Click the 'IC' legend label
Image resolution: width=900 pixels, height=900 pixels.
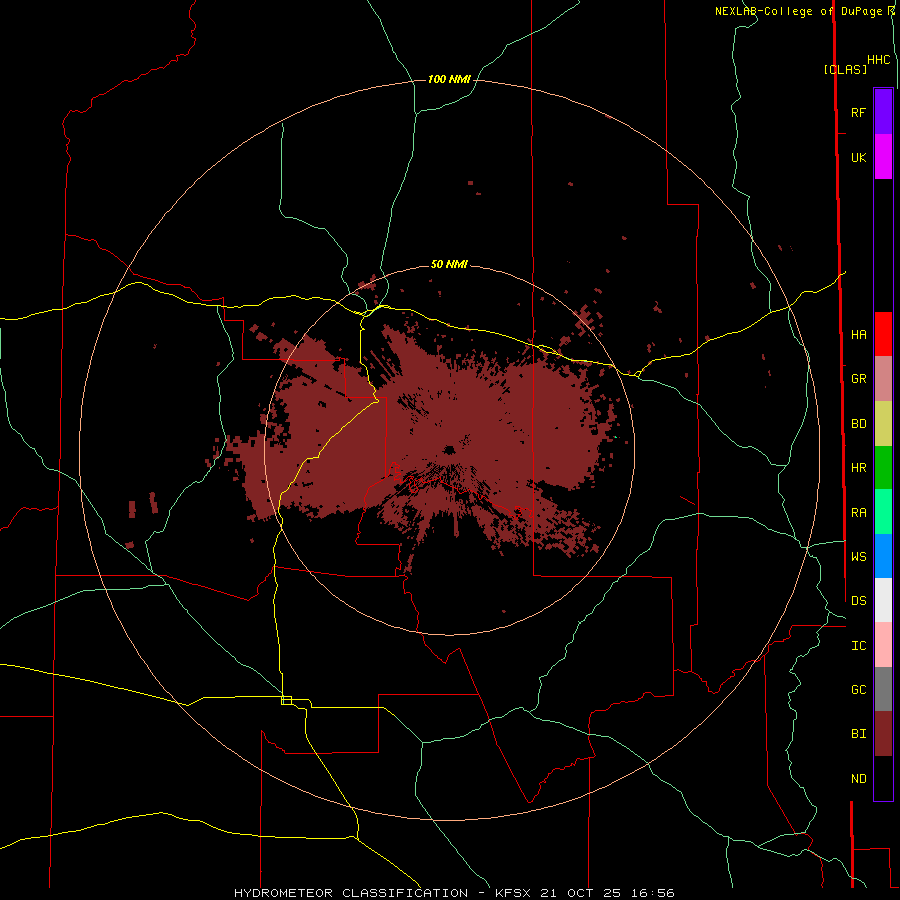coord(858,645)
